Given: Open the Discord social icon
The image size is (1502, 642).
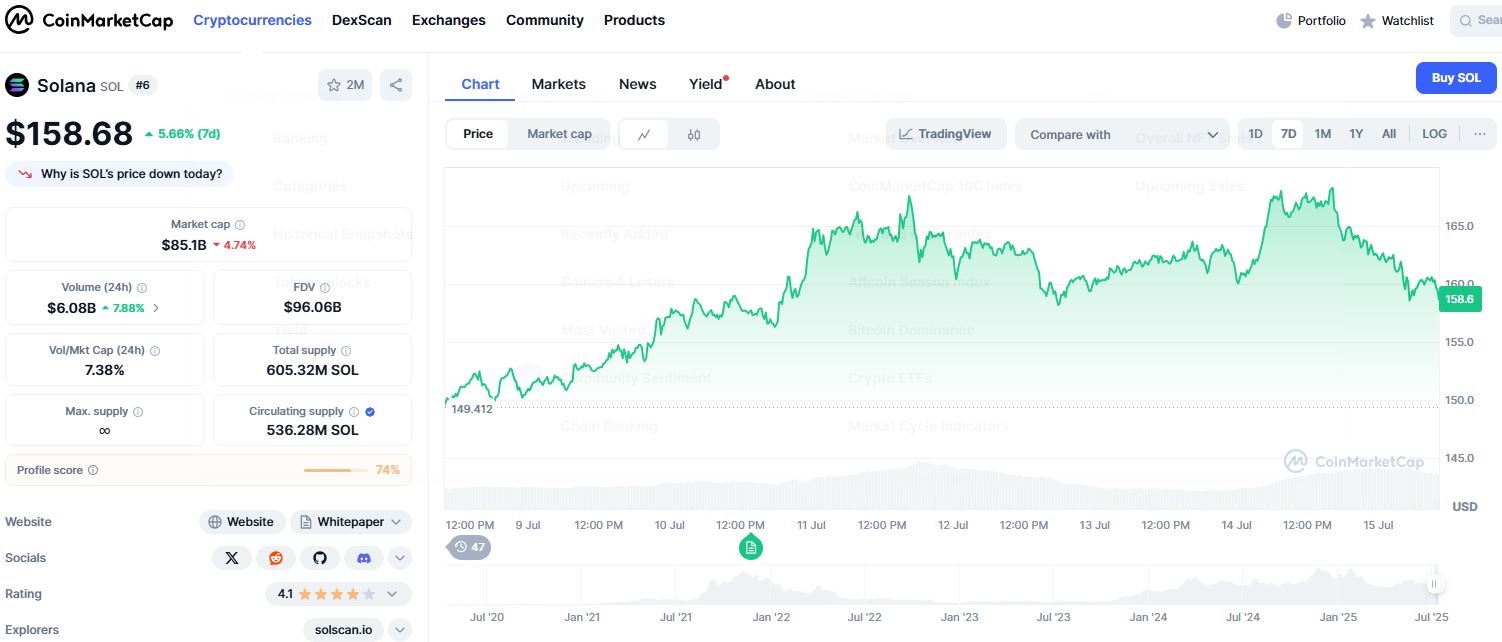Looking at the screenshot, I should click(364, 558).
